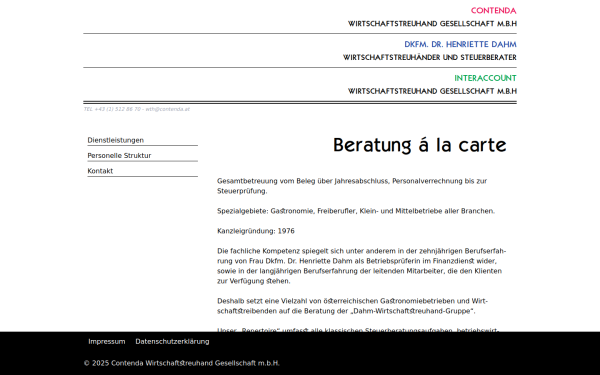Open the Personelle Struktur page
The width and height of the screenshot is (600, 375).
[119, 155]
